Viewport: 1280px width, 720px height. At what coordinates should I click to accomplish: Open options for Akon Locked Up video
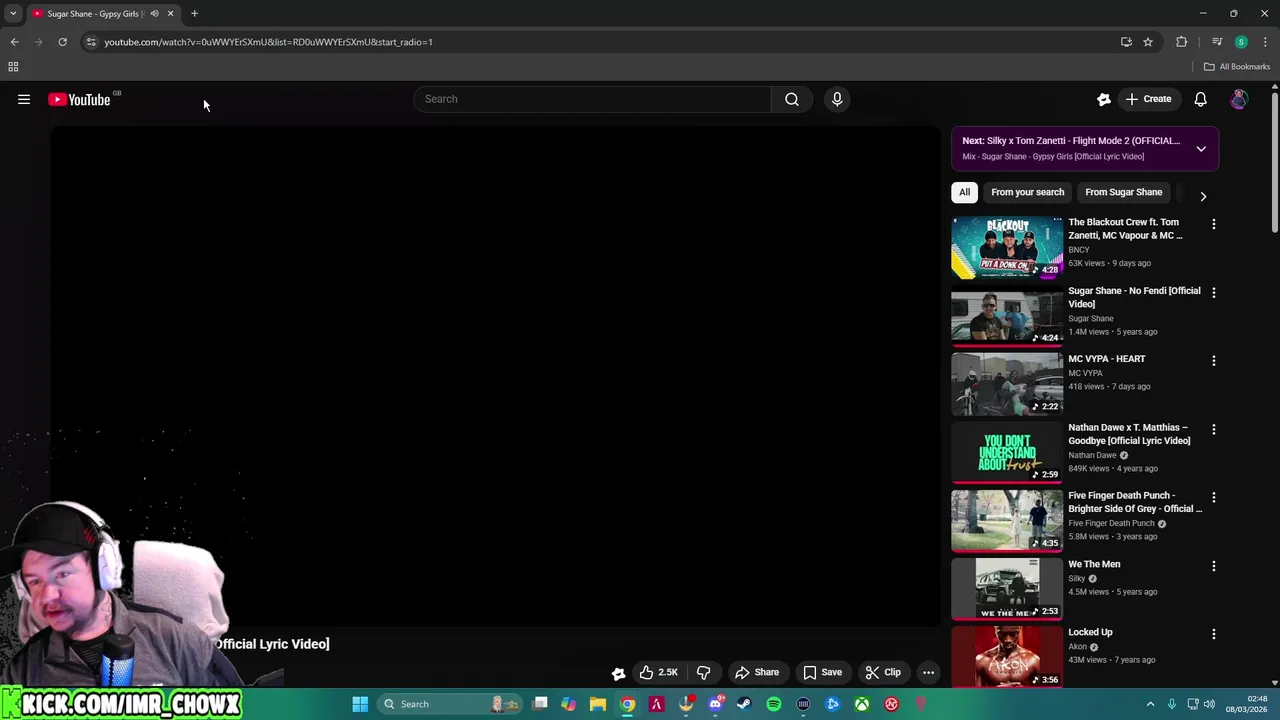tap(1214, 634)
